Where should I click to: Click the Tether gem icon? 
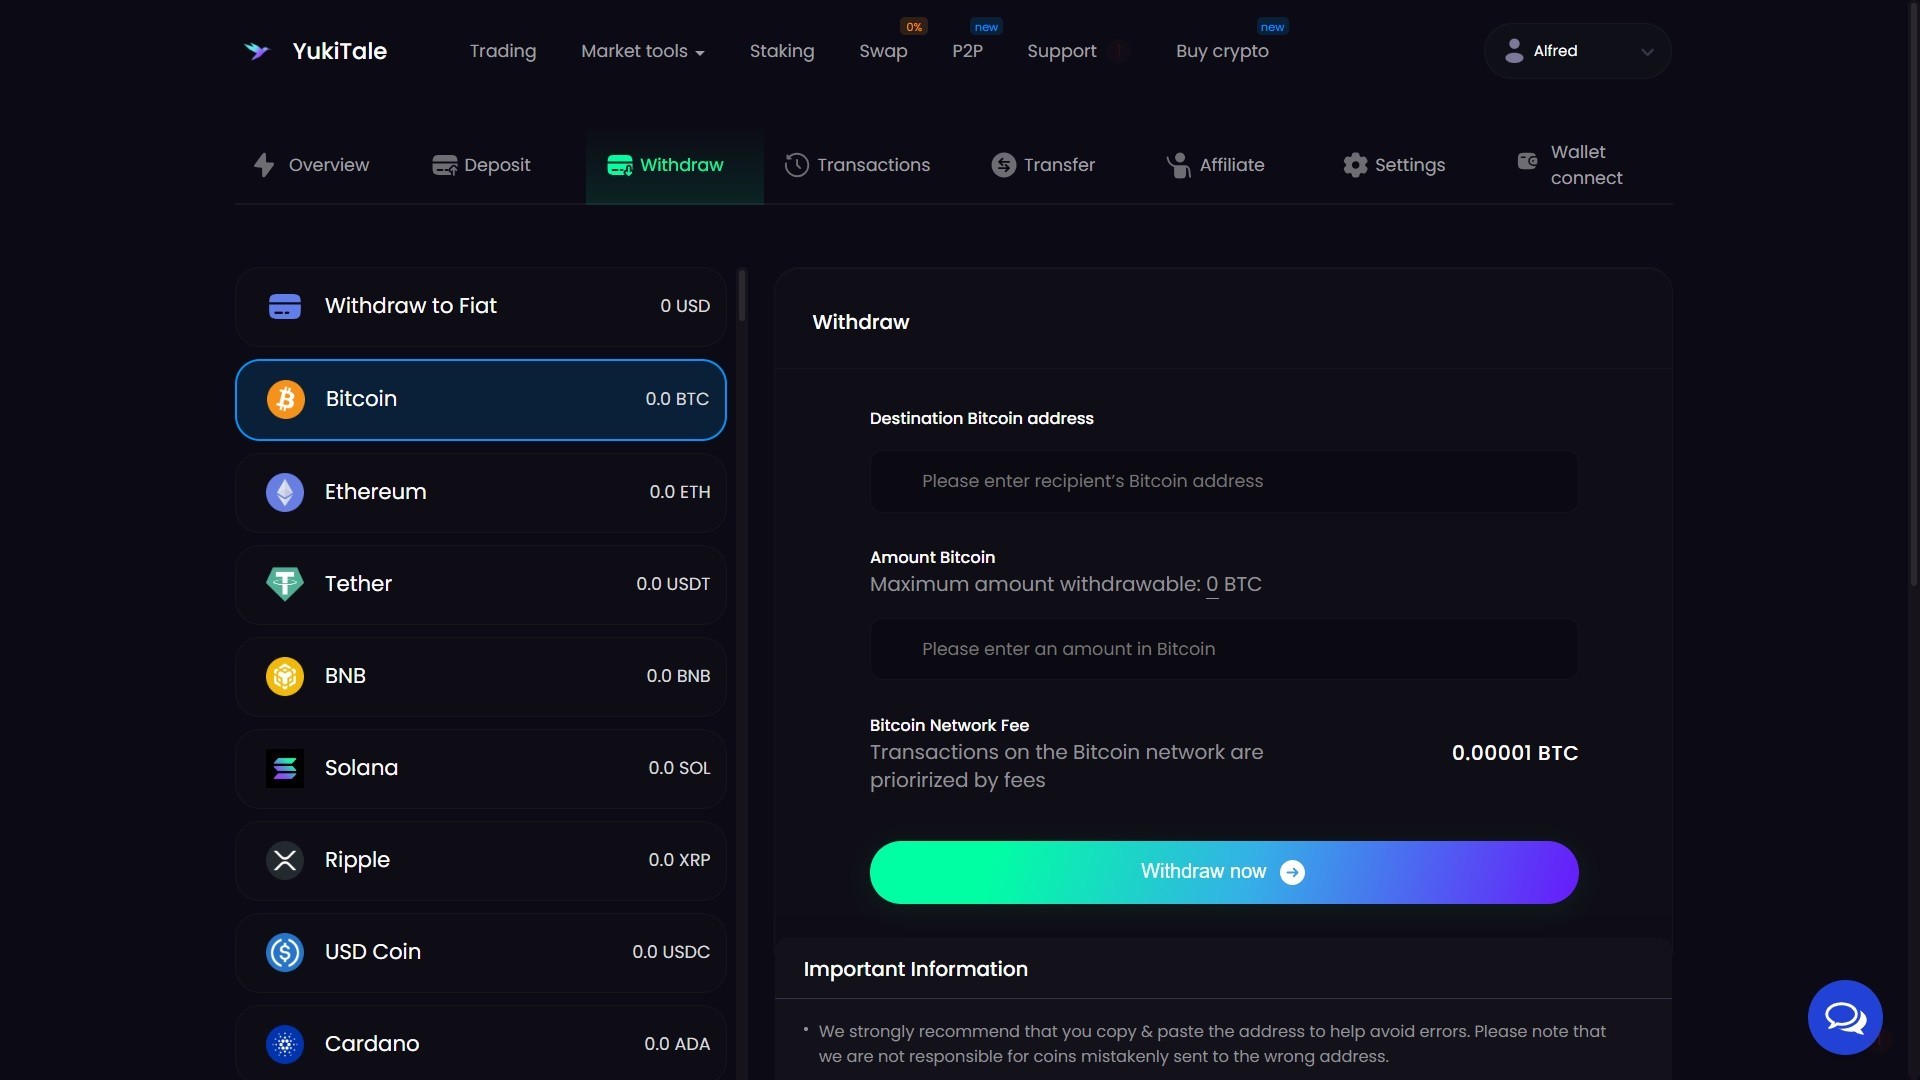pos(285,584)
